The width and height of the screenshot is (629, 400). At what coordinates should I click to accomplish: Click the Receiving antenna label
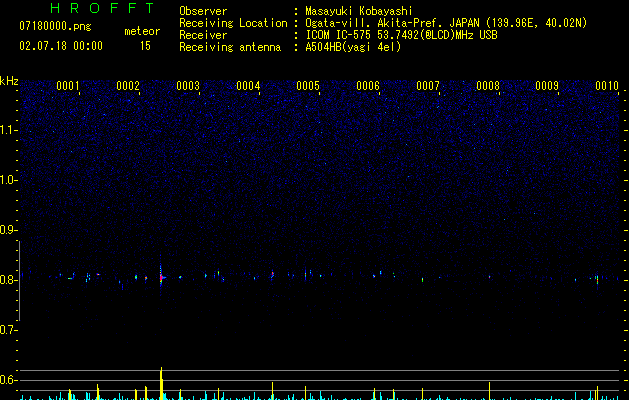point(230,47)
